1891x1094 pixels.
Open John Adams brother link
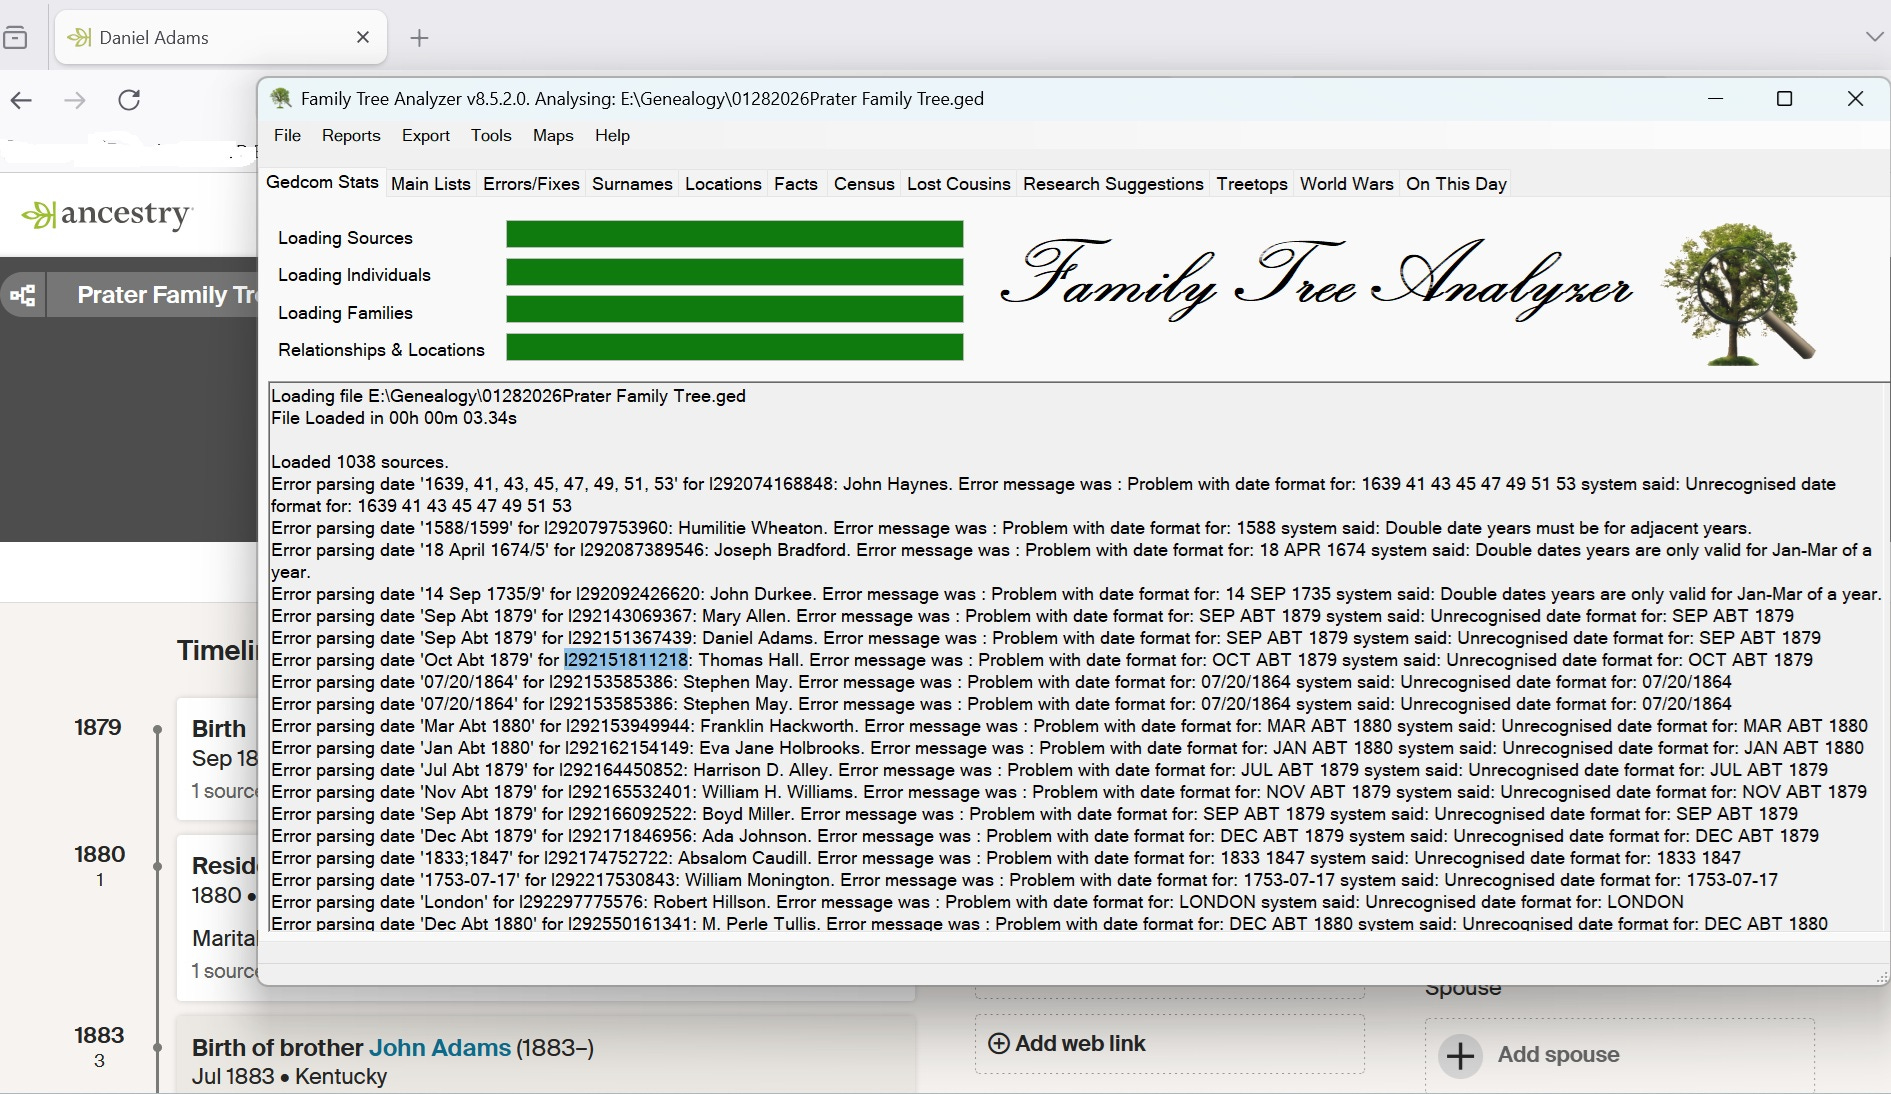(440, 1047)
